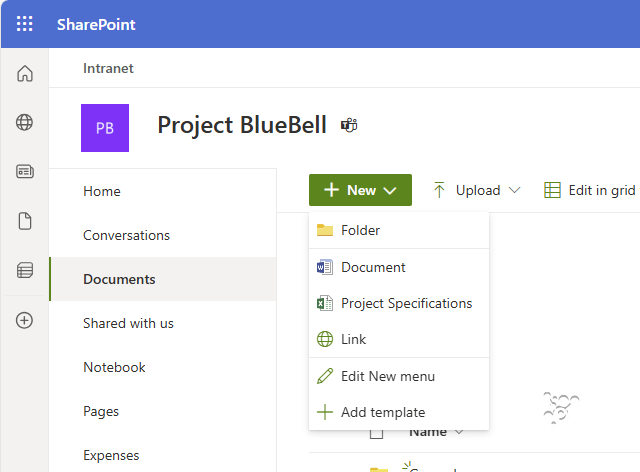The width and height of the screenshot is (640, 472).
Task: Click the pencil icon beside Edit New menu
Action: (325, 376)
